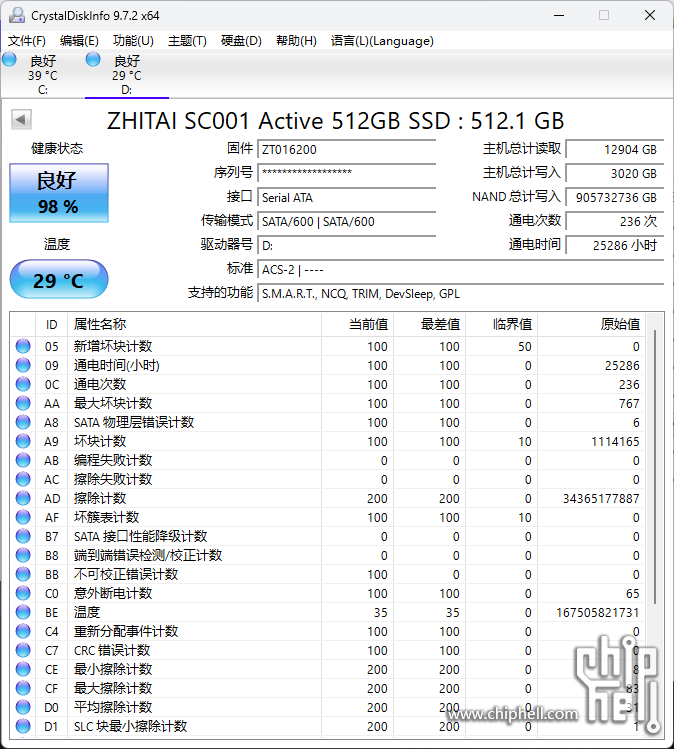Click the drive letter field showing D:

pyautogui.click(x=347, y=245)
